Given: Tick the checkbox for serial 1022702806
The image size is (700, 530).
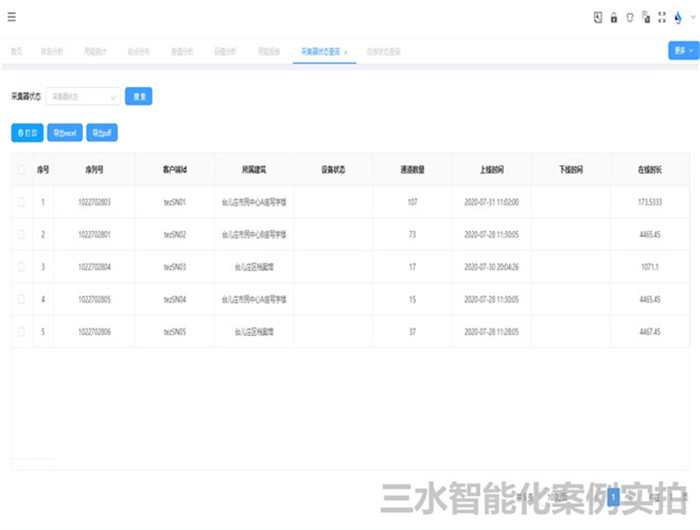Looking at the screenshot, I should [22, 332].
